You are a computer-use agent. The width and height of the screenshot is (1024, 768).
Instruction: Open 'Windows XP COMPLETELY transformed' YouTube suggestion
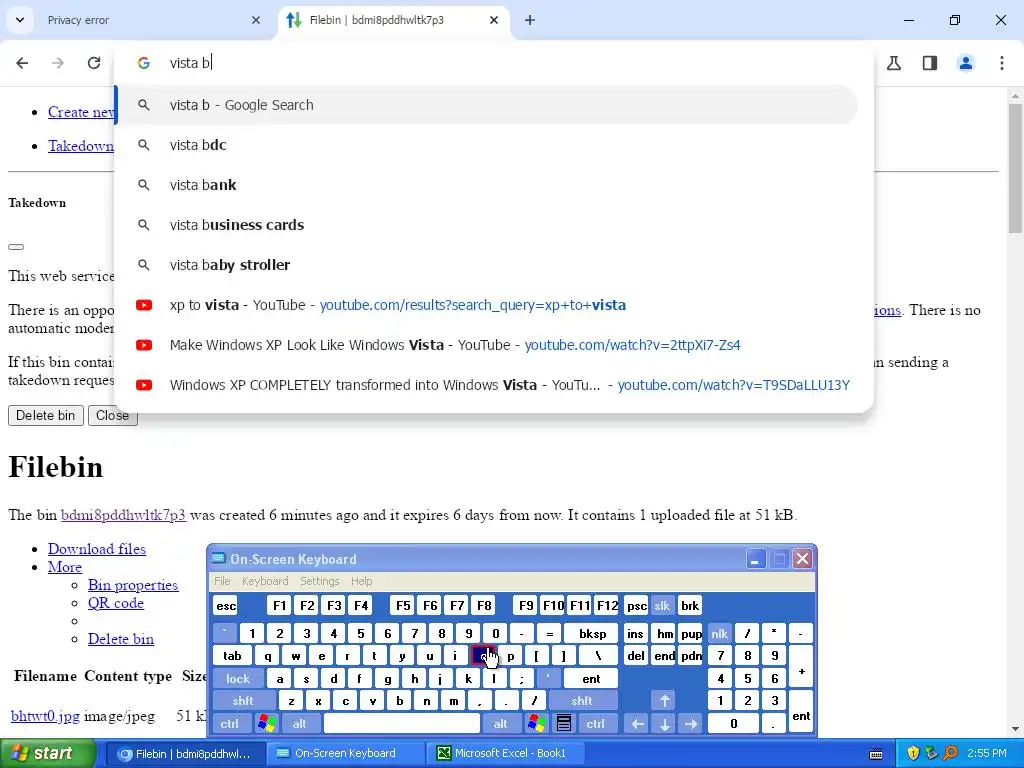487,385
